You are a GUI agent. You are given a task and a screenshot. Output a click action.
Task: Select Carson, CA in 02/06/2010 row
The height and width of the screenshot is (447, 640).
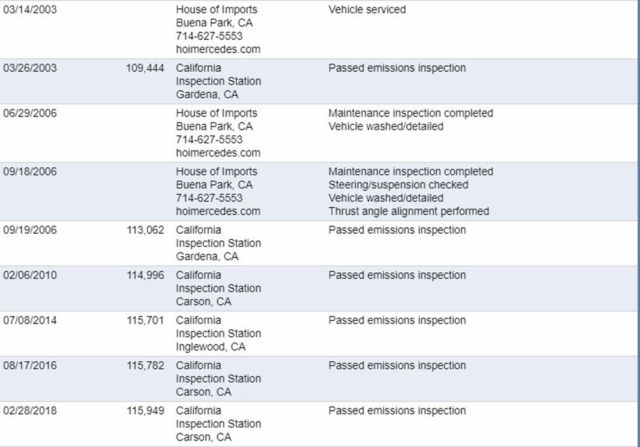coord(203,302)
